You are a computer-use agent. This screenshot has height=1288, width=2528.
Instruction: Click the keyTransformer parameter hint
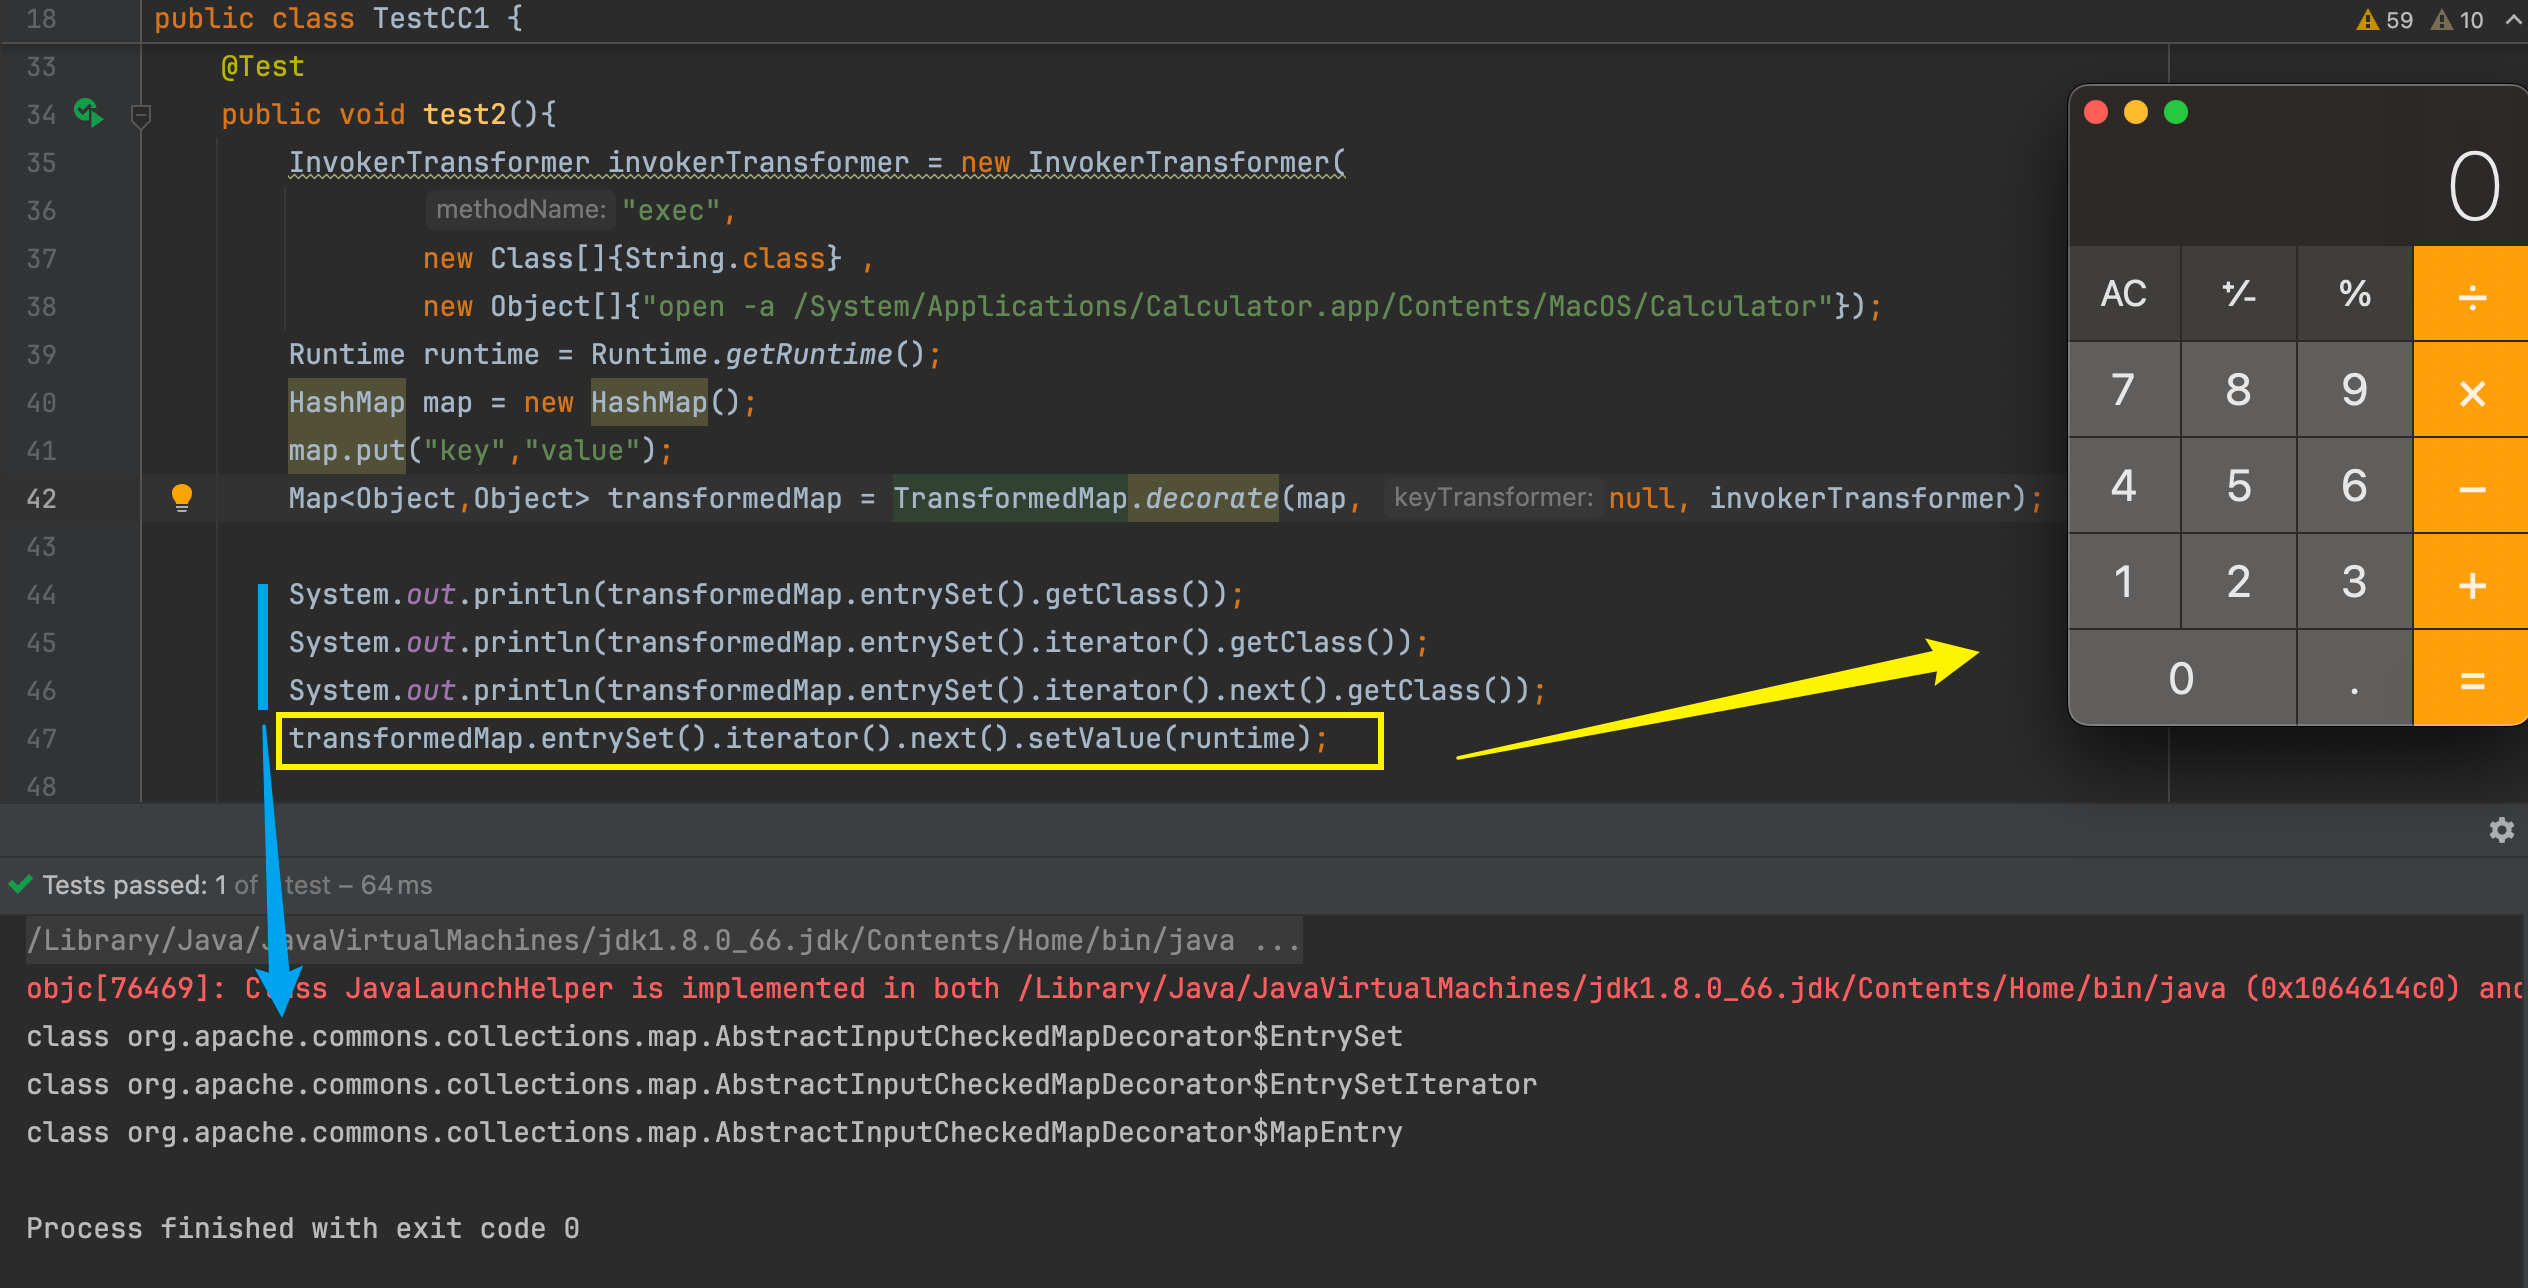point(1492,498)
